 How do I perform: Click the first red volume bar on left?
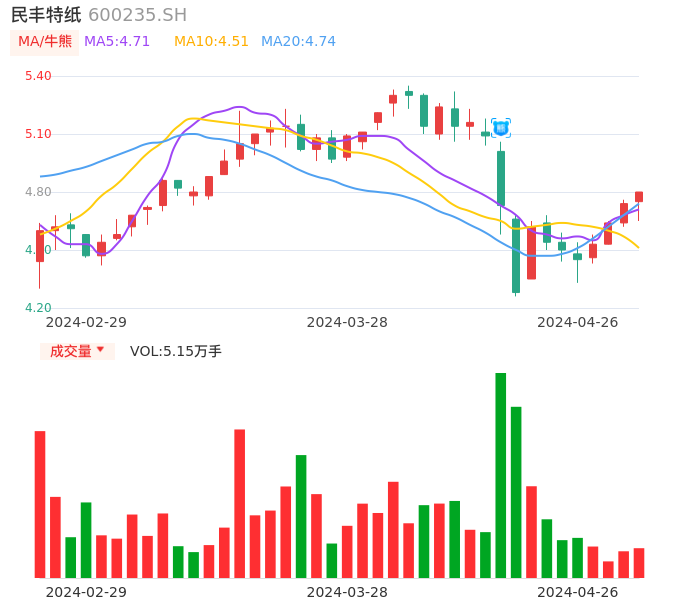[x=40, y=504]
